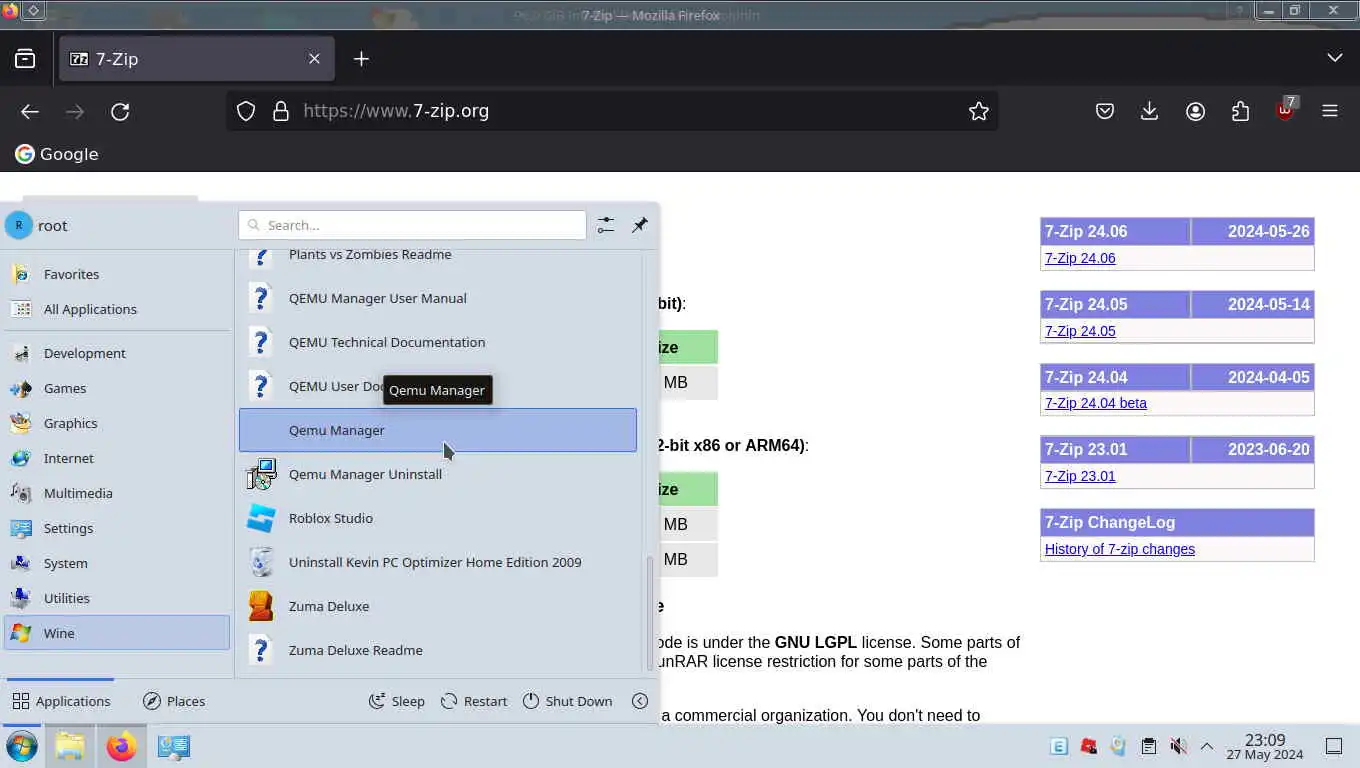
Task: Click the launcher list scrollbar
Action: click(x=650, y=612)
